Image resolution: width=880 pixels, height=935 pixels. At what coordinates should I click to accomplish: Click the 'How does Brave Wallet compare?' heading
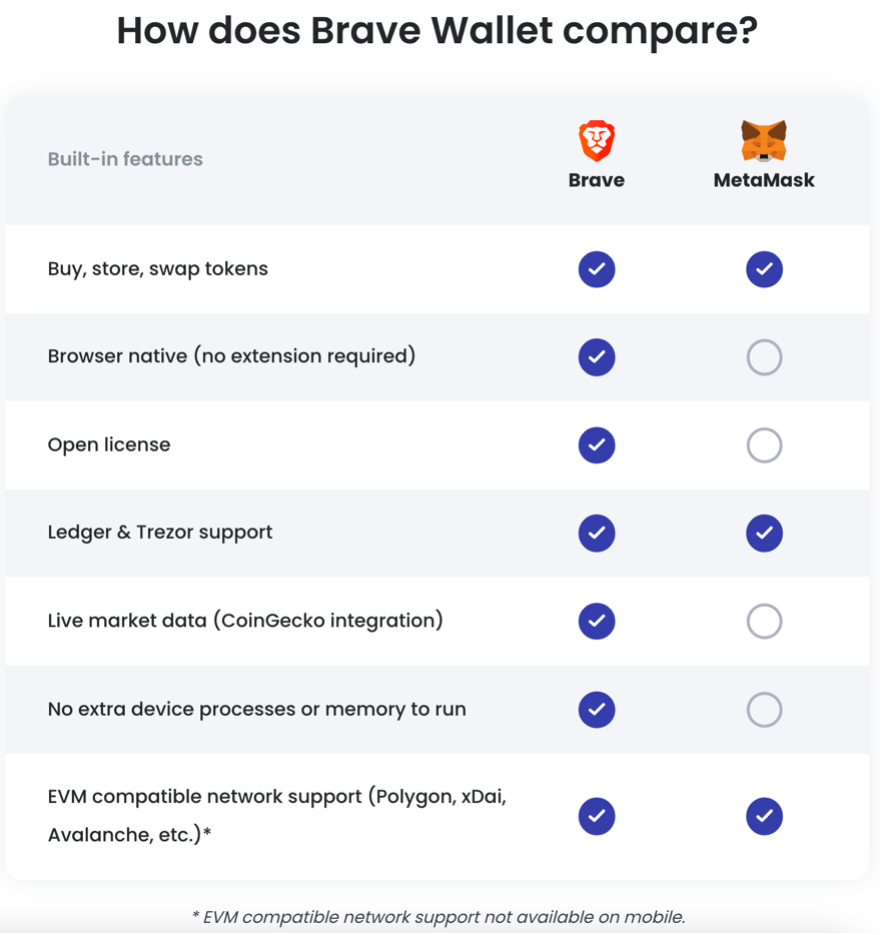pyautogui.click(x=438, y=31)
